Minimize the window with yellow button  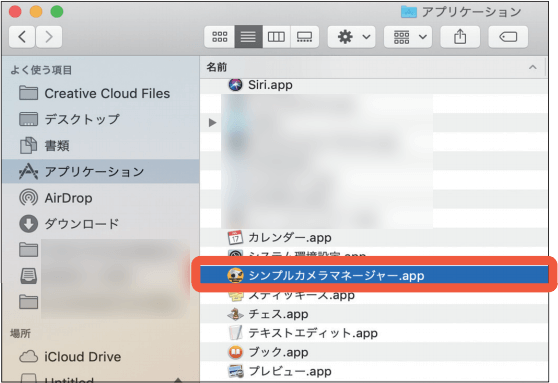[x=36, y=12]
